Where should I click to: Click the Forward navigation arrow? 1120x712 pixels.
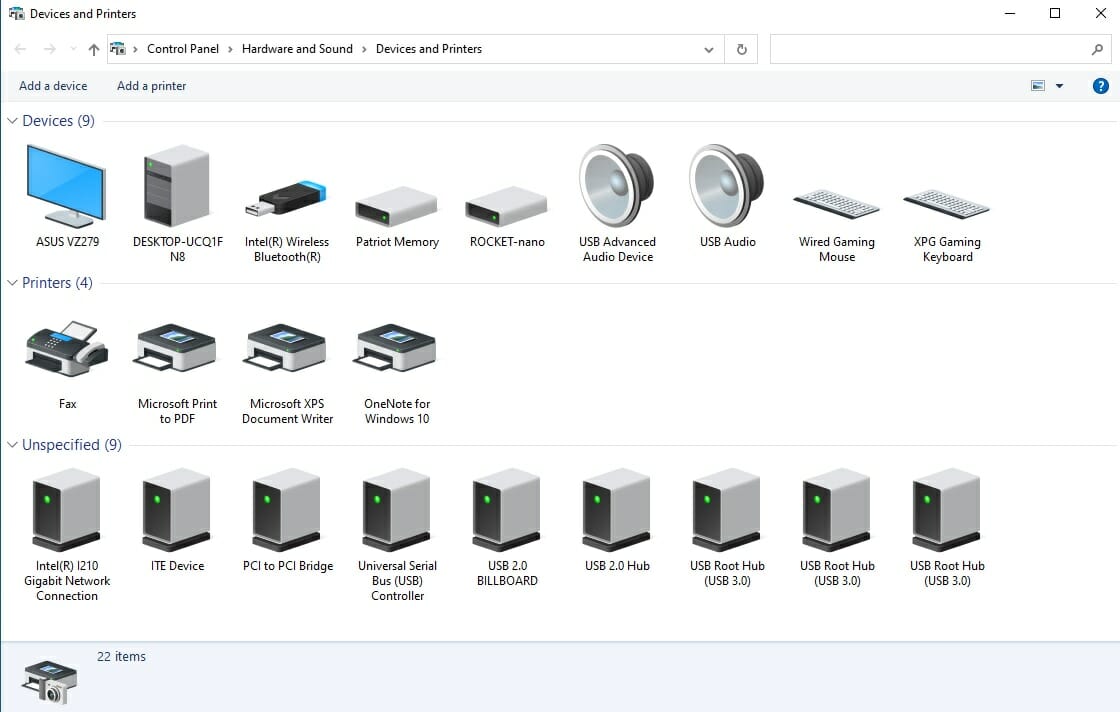point(49,49)
